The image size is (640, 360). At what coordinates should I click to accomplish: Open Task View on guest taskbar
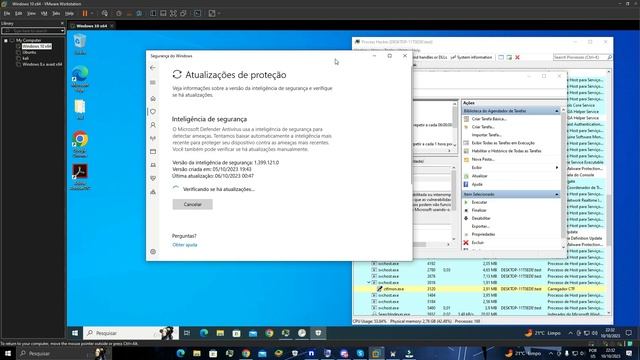[187, 333]
